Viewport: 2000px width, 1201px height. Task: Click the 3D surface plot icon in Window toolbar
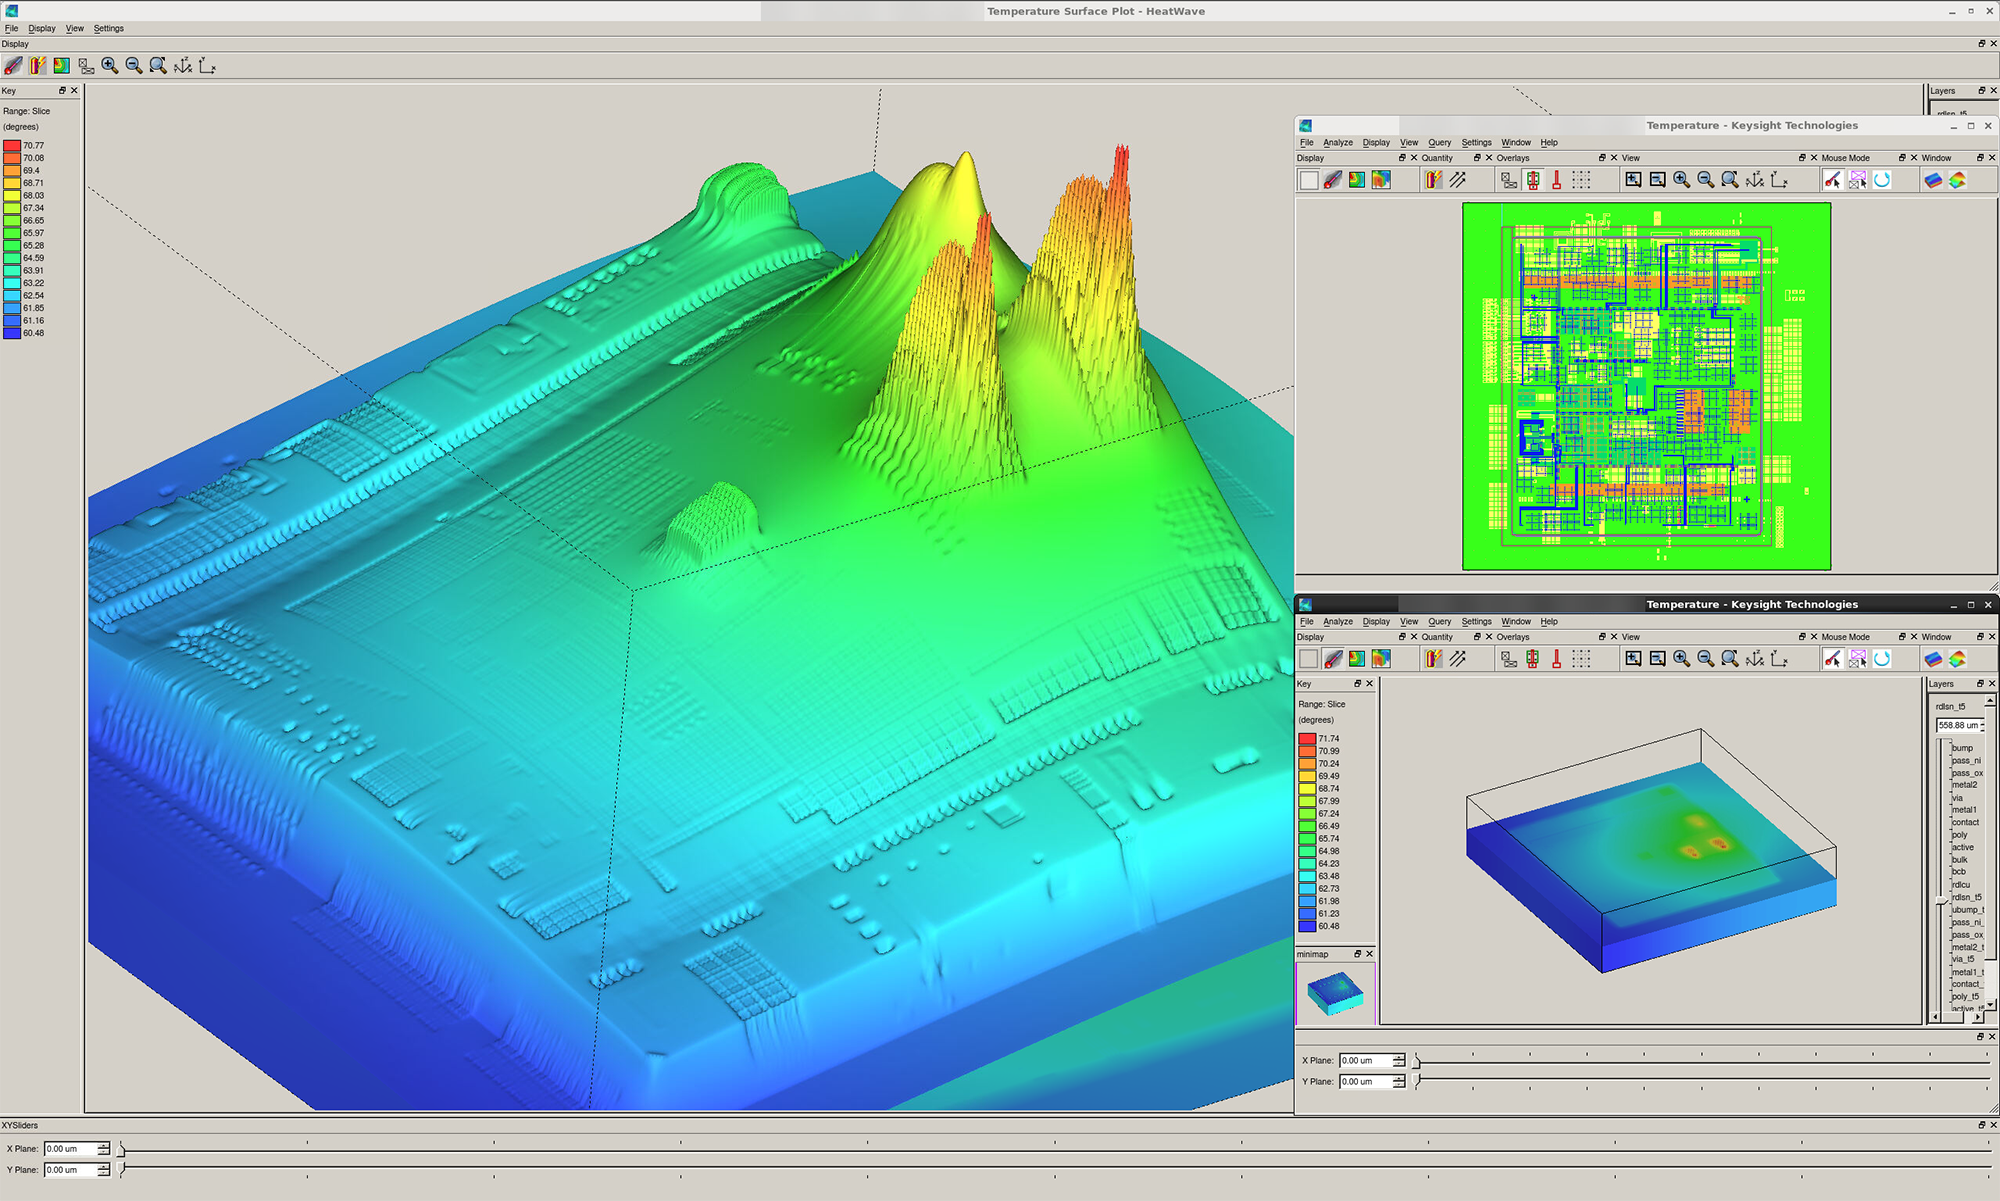pos(1956,180)
